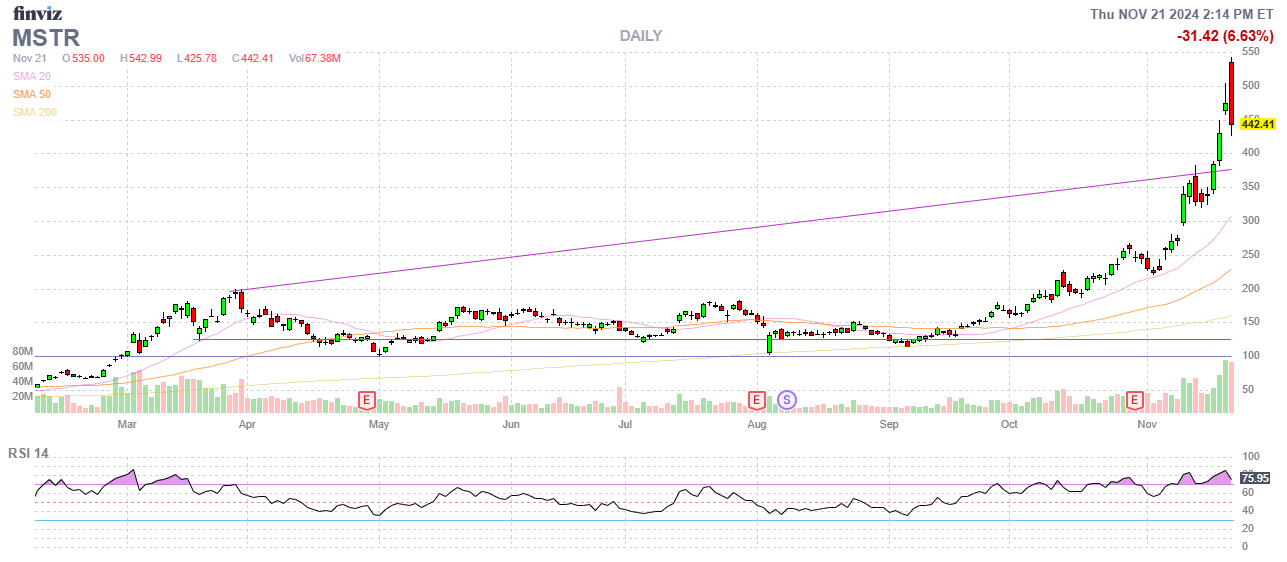Click the Oct label on the time axis

point(1009,424)
